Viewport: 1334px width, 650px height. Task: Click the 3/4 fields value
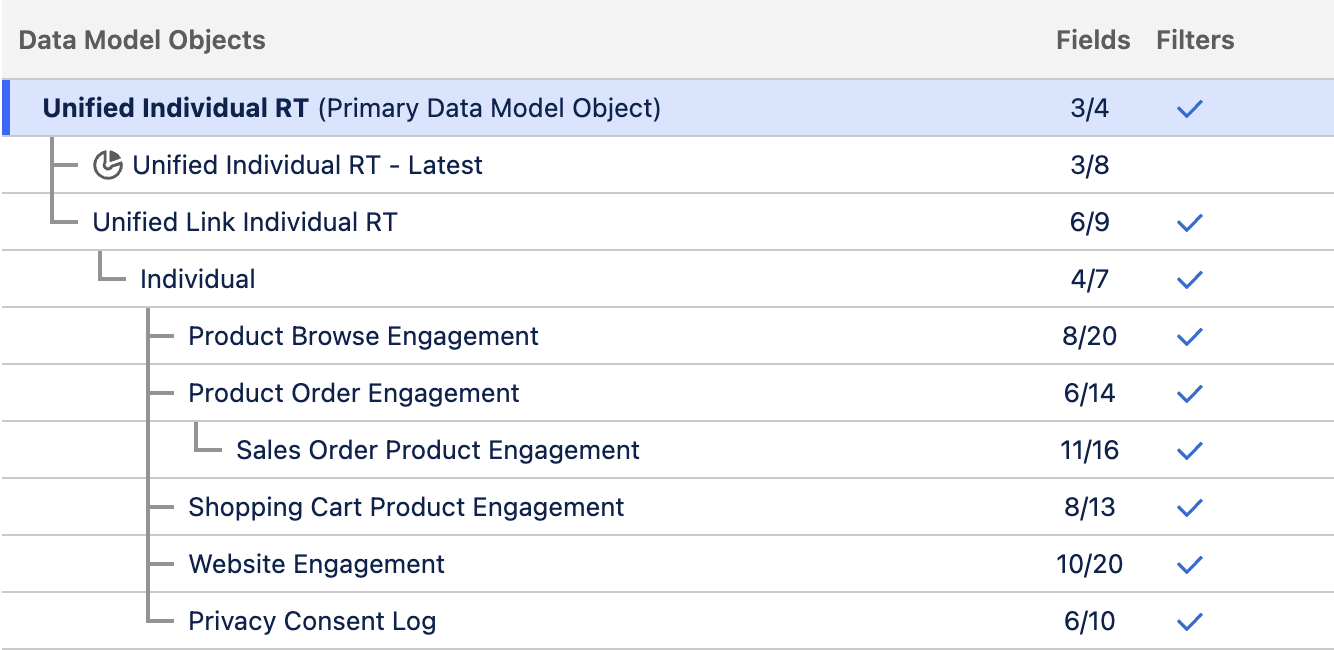coord(1090,108)
